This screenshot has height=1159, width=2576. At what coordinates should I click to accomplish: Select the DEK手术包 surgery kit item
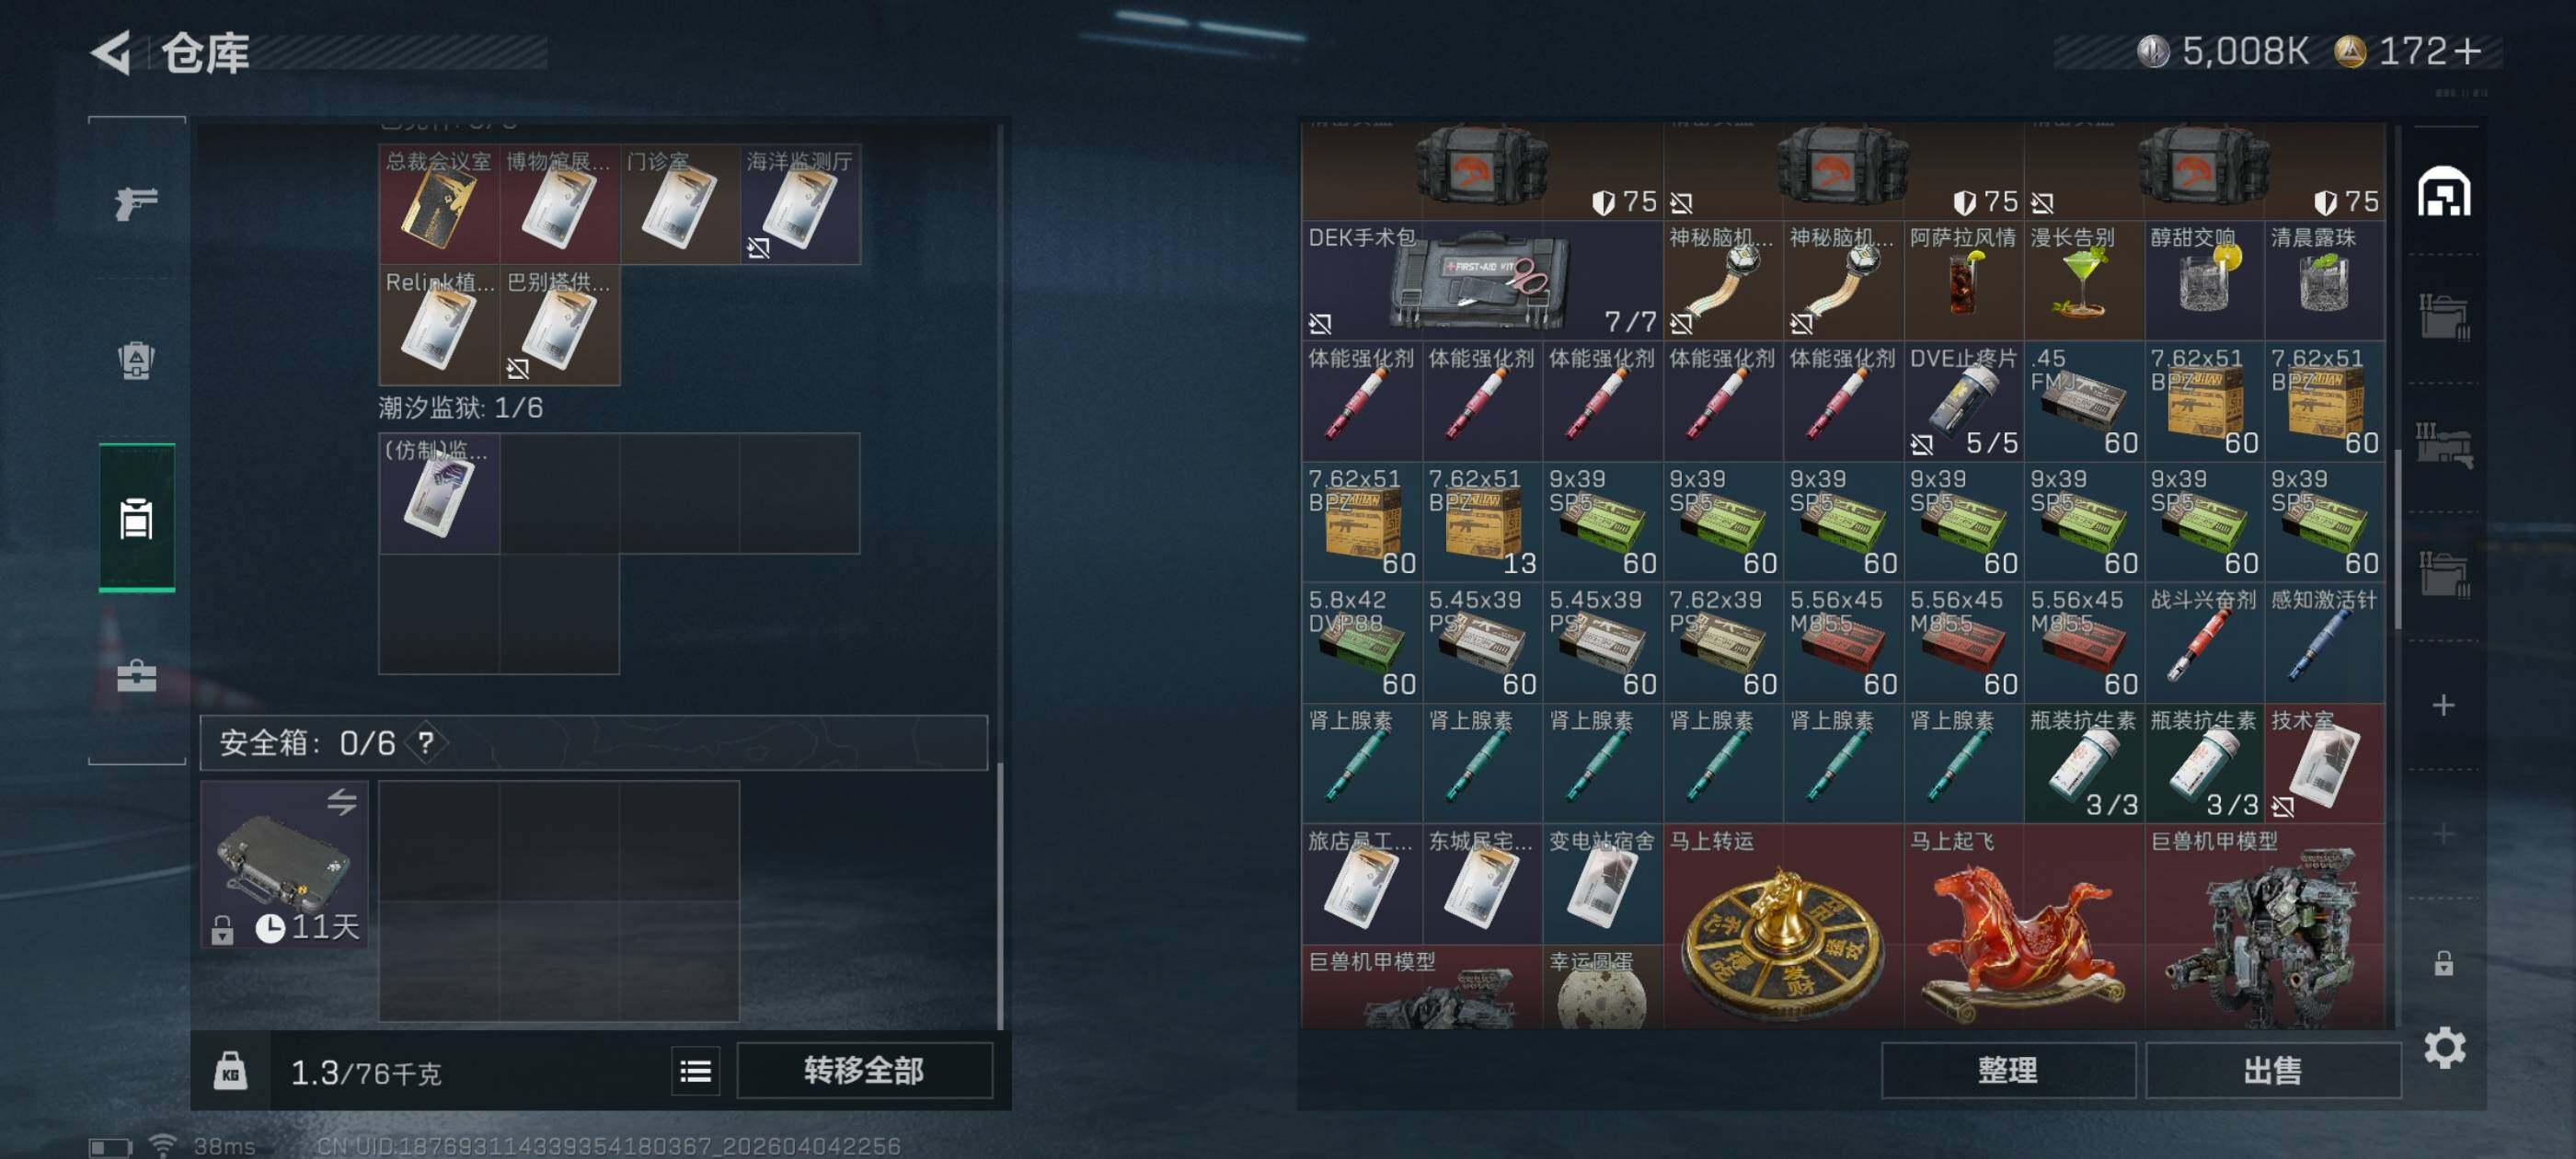tap(1481, 280)
